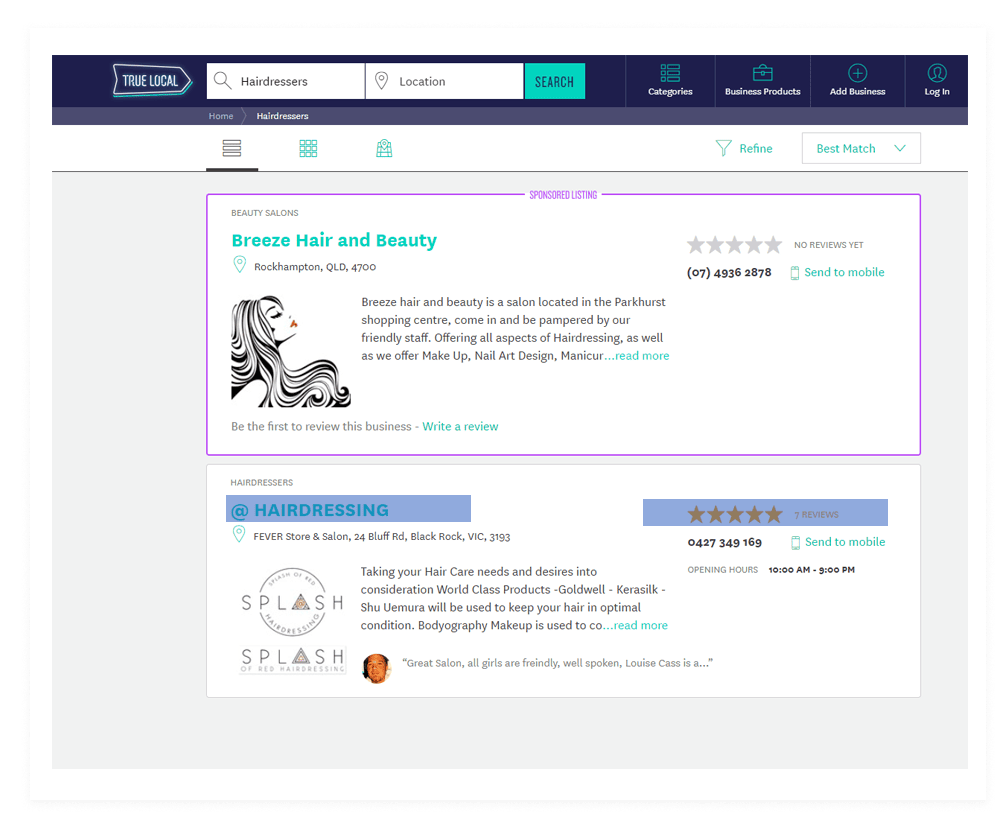
Task: Click the Hairdressers search field
Action: click(x=286, y=81)
